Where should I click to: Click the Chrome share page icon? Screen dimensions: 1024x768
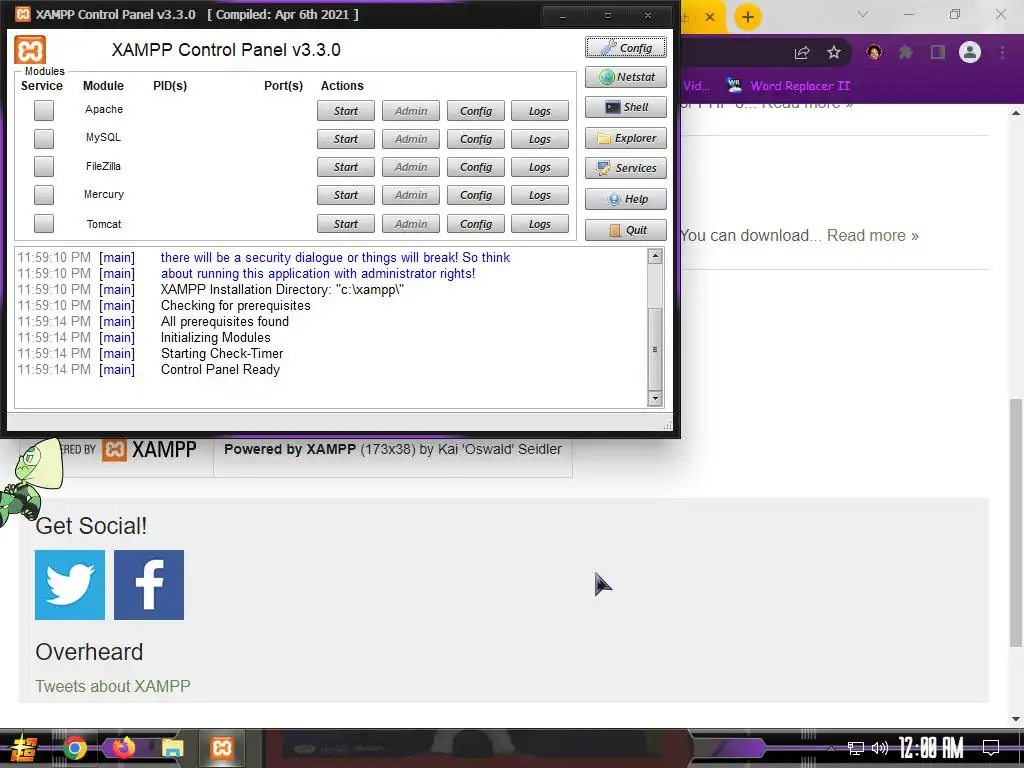pos(802,53)
